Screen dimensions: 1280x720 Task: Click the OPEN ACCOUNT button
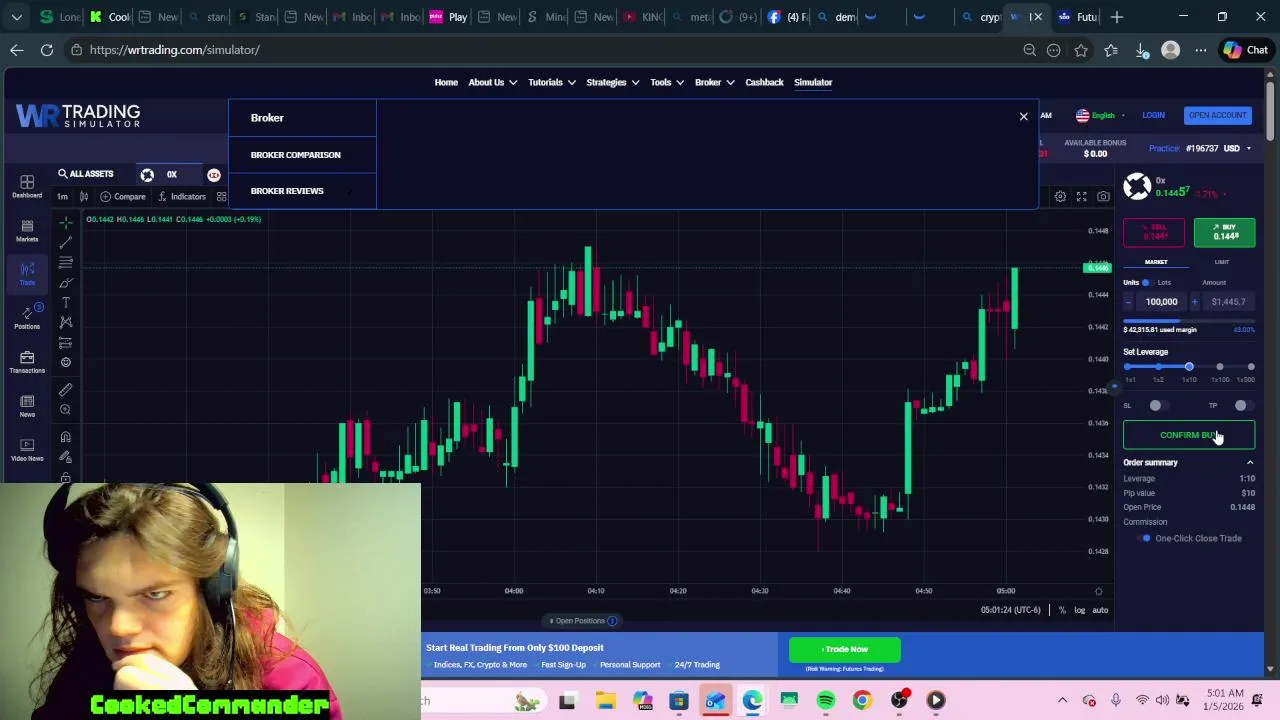pos(1217,115)
